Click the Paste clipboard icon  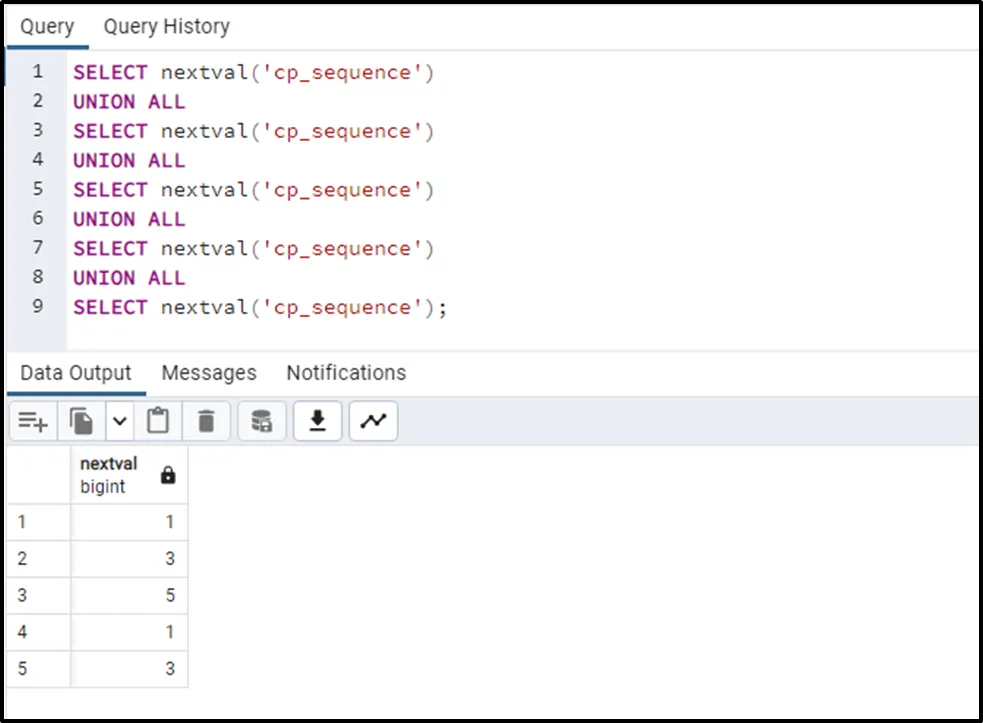pyautogui.click(x=157, y=422)
